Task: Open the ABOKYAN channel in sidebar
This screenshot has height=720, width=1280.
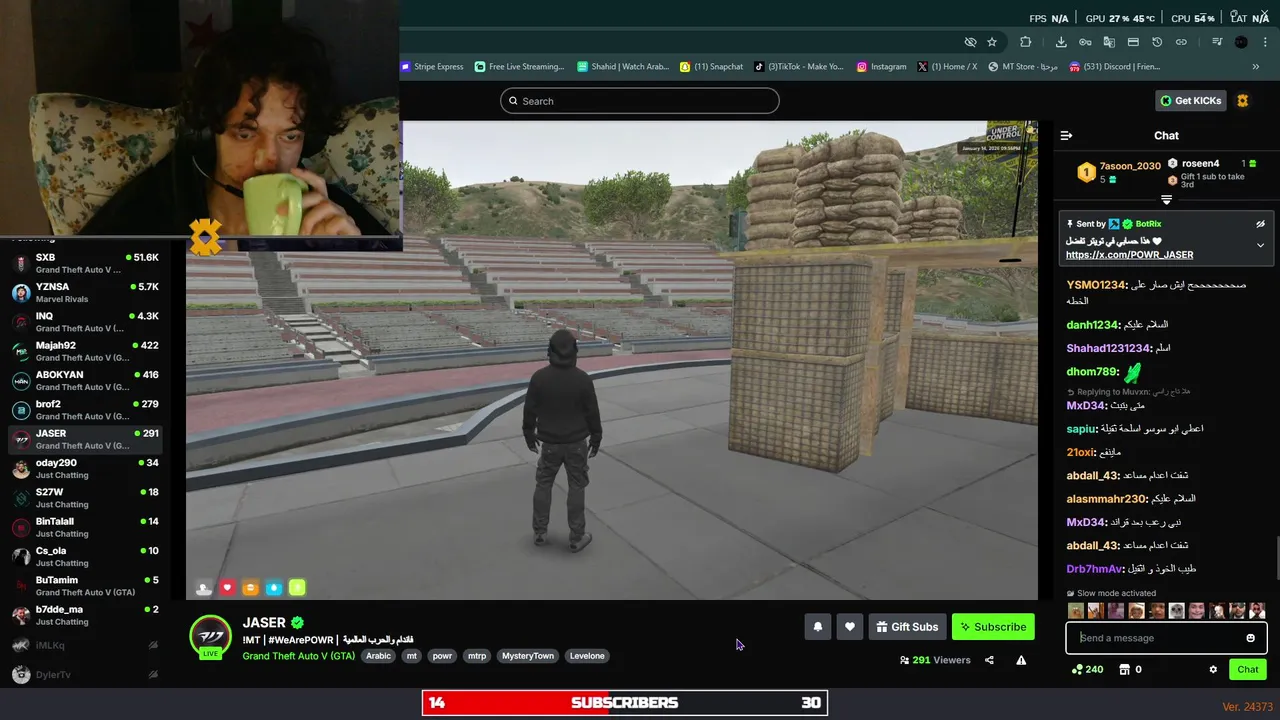Action: pos(85,380)
